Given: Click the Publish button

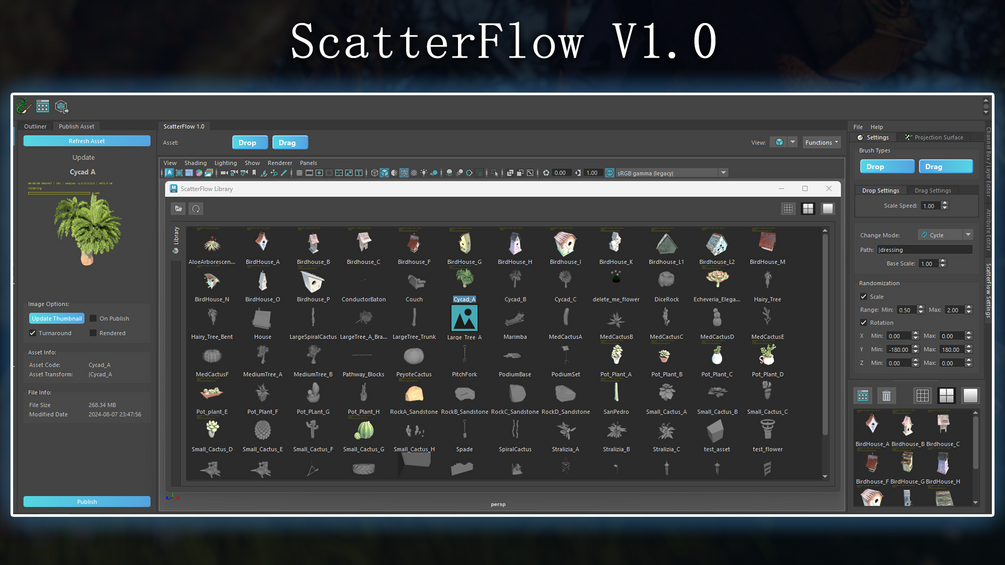Looking at the screenshot, I should pyautogui.click(x=87, y=502).
